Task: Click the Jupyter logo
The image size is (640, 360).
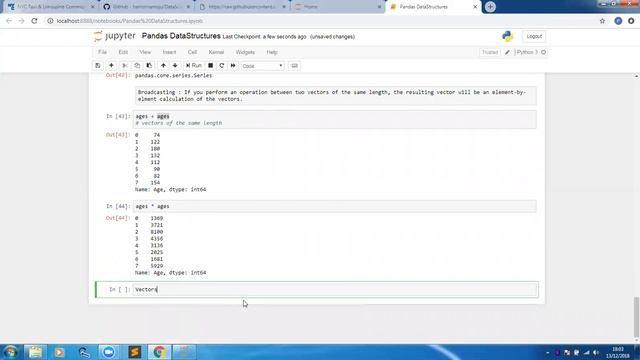Action: click(115, 36)
